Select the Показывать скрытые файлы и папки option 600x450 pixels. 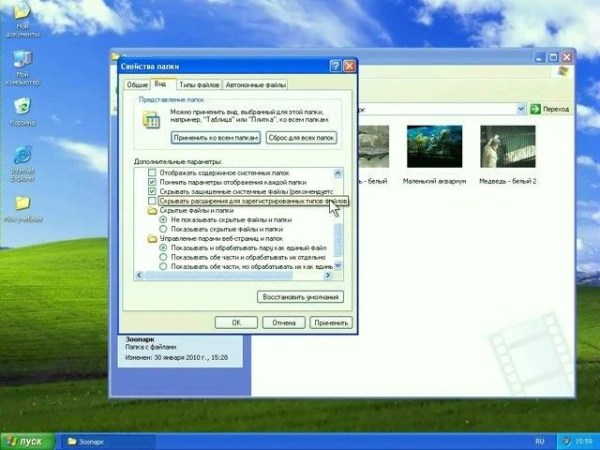(164, 230)
